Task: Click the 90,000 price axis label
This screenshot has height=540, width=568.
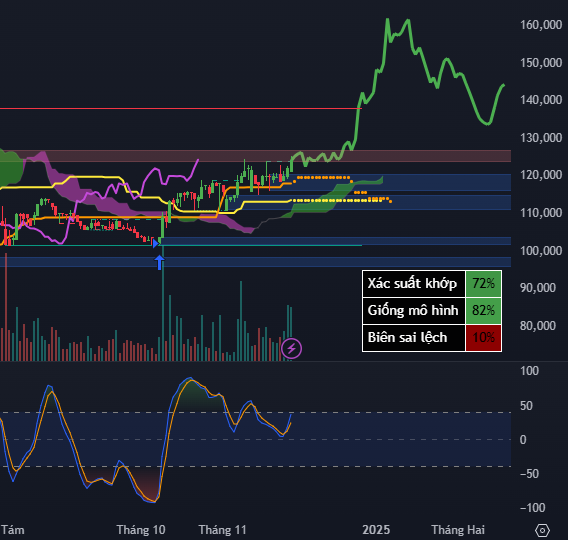Action: point(538,288)
